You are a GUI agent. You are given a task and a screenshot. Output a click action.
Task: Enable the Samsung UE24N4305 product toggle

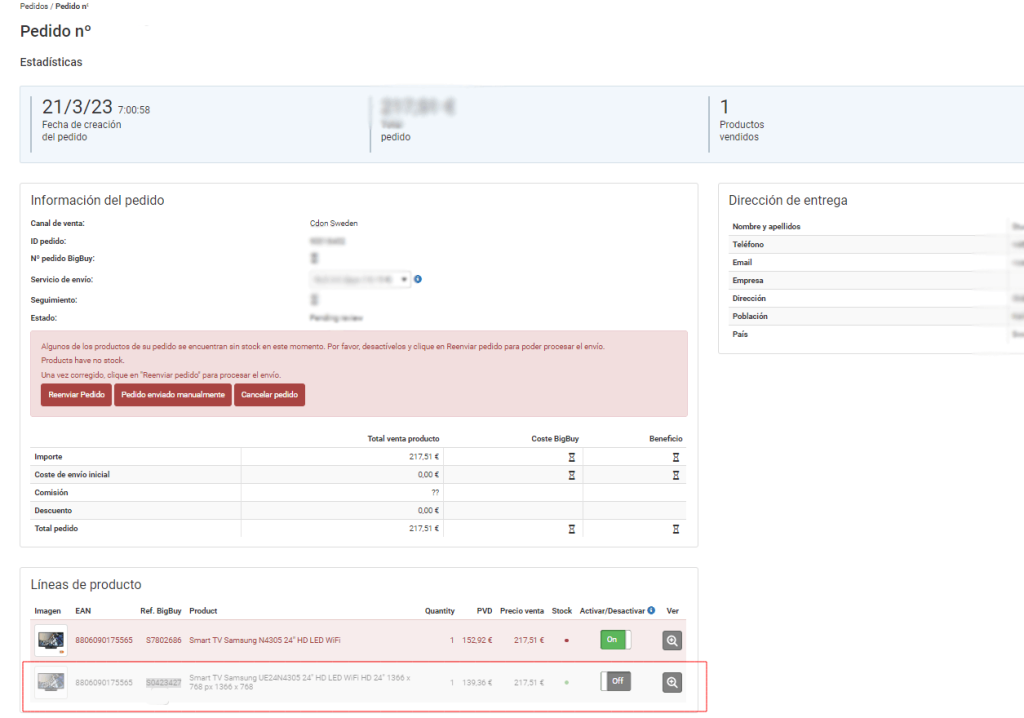(x=615, y=681)
